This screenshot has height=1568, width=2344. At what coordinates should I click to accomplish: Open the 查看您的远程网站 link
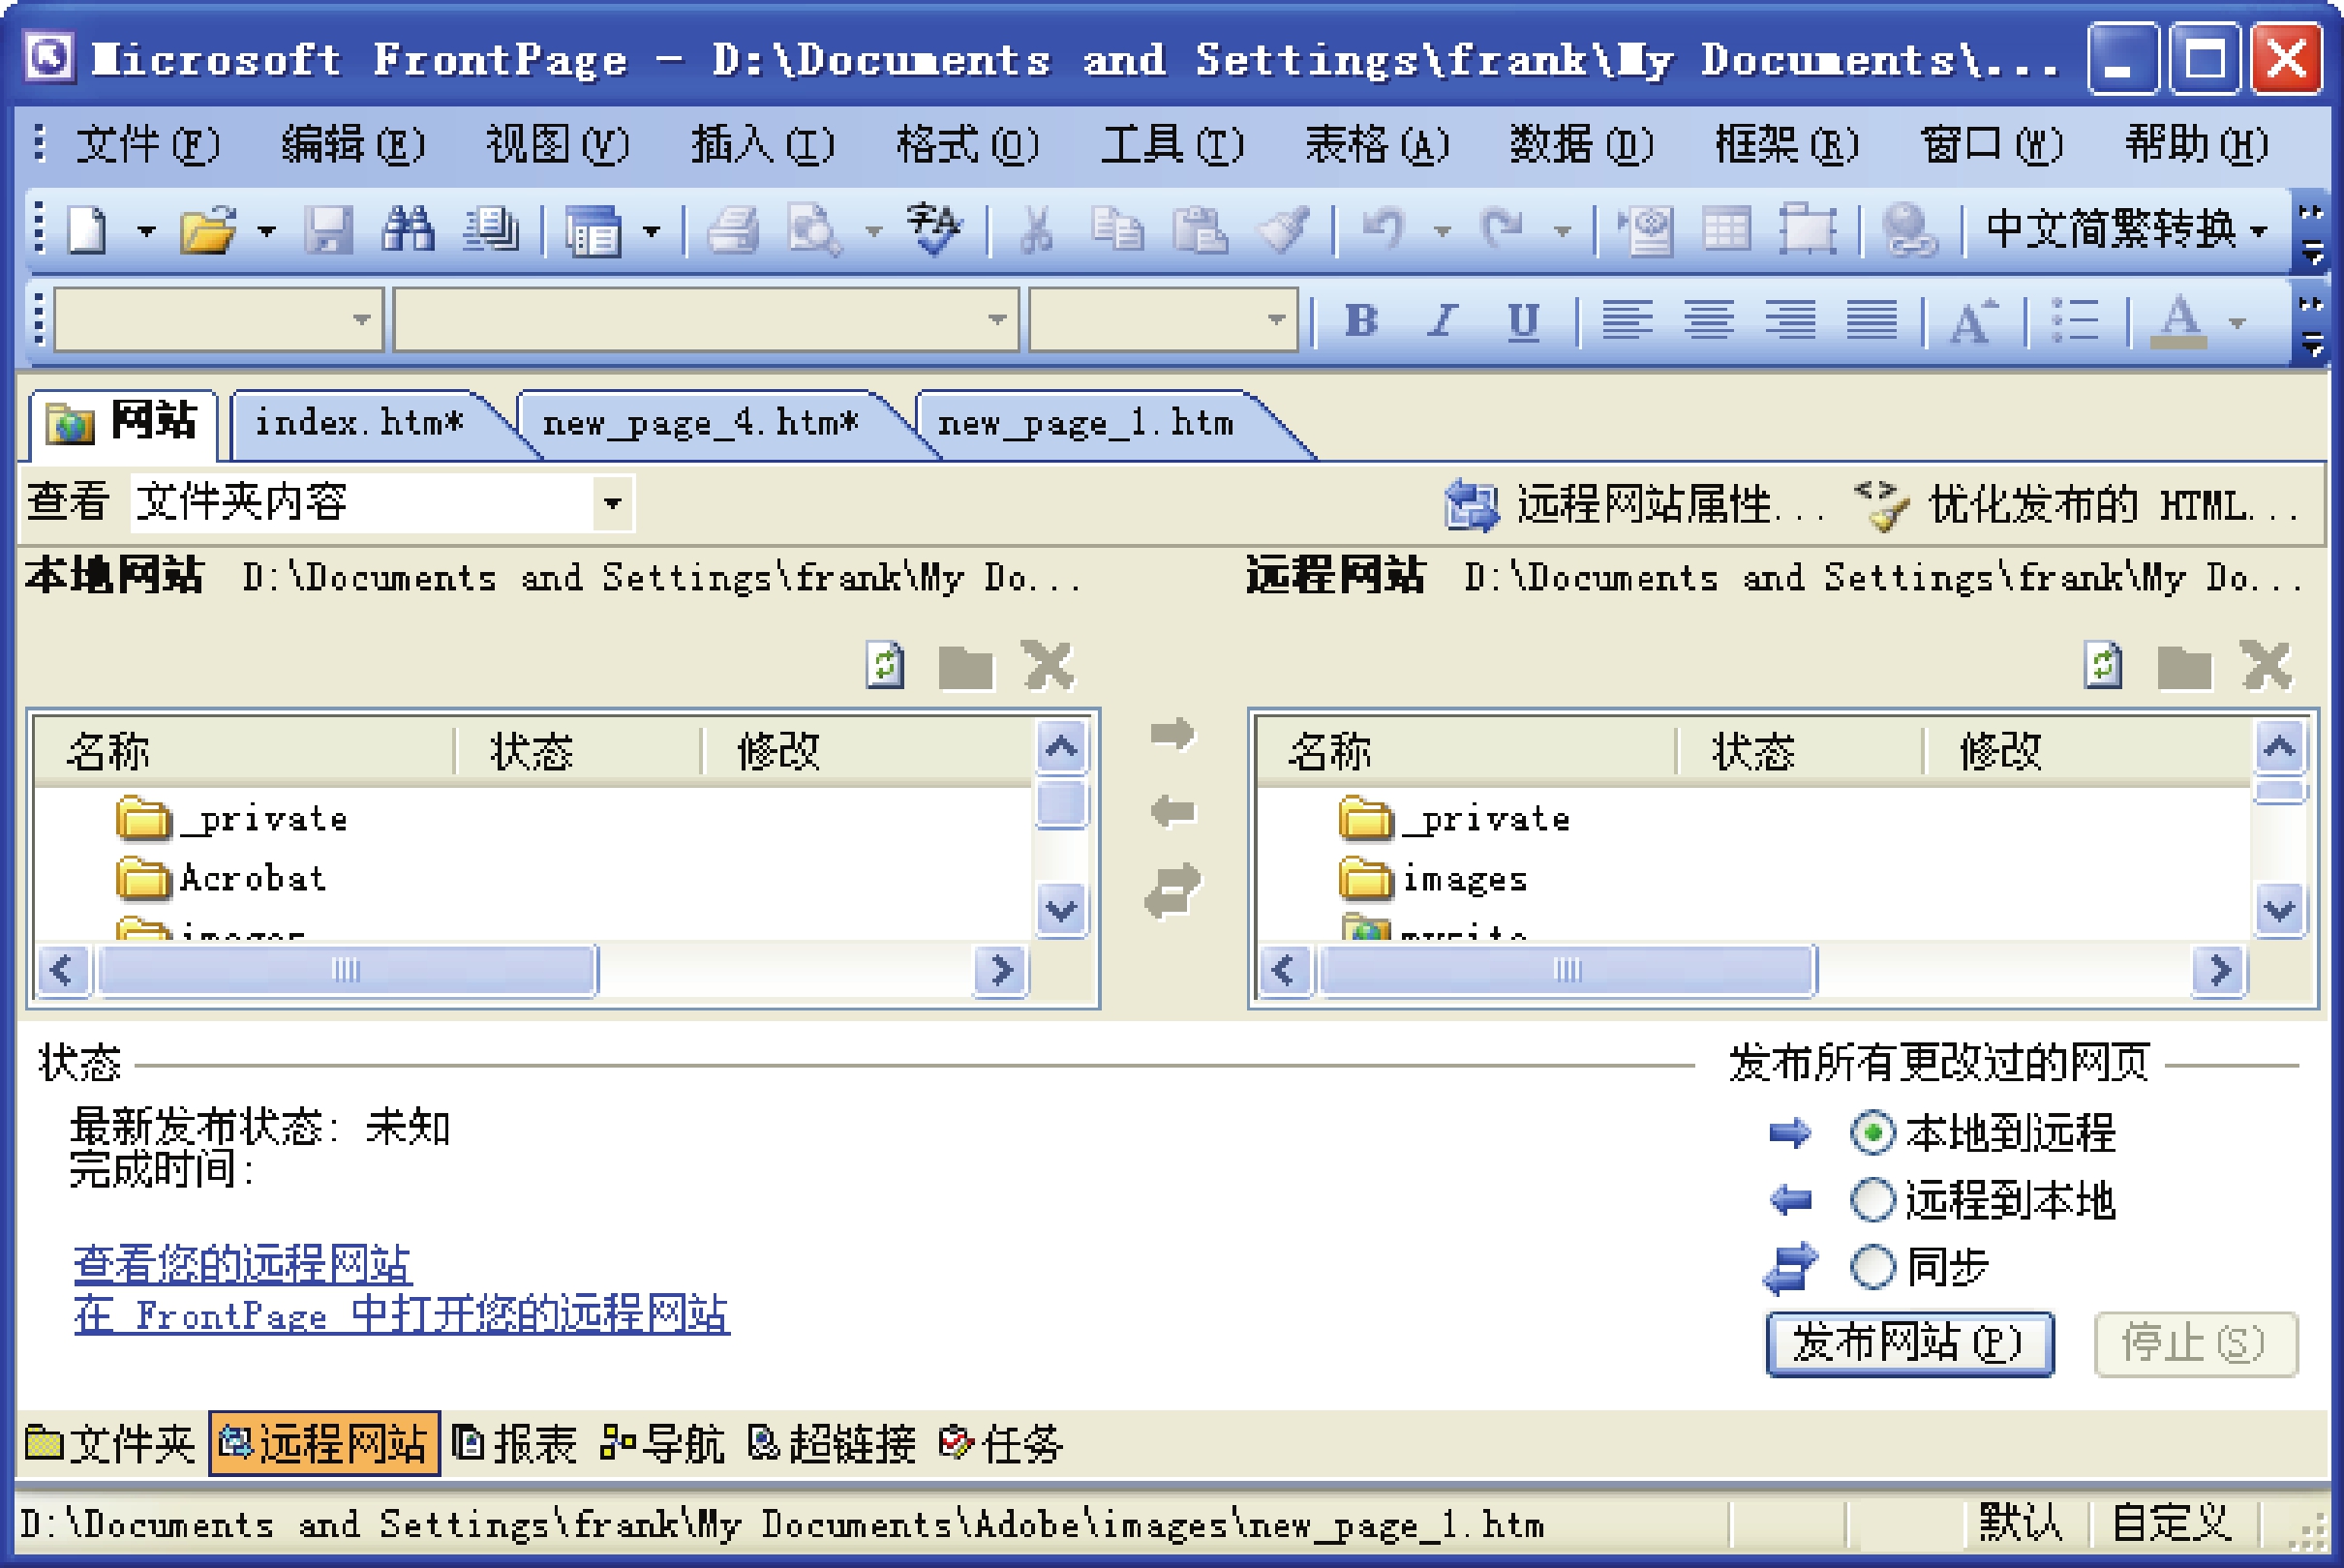coord(243,1264)
